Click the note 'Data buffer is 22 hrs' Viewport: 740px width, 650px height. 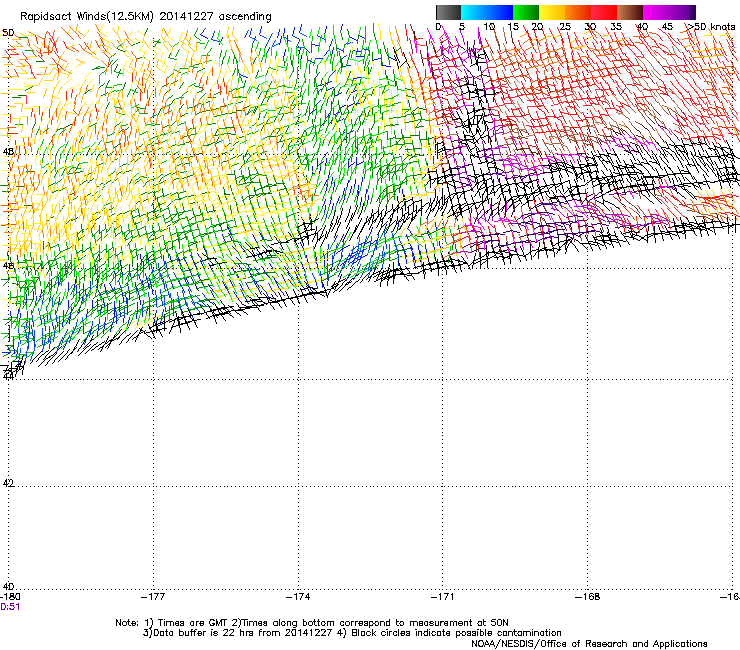click(x=205, y=633)
